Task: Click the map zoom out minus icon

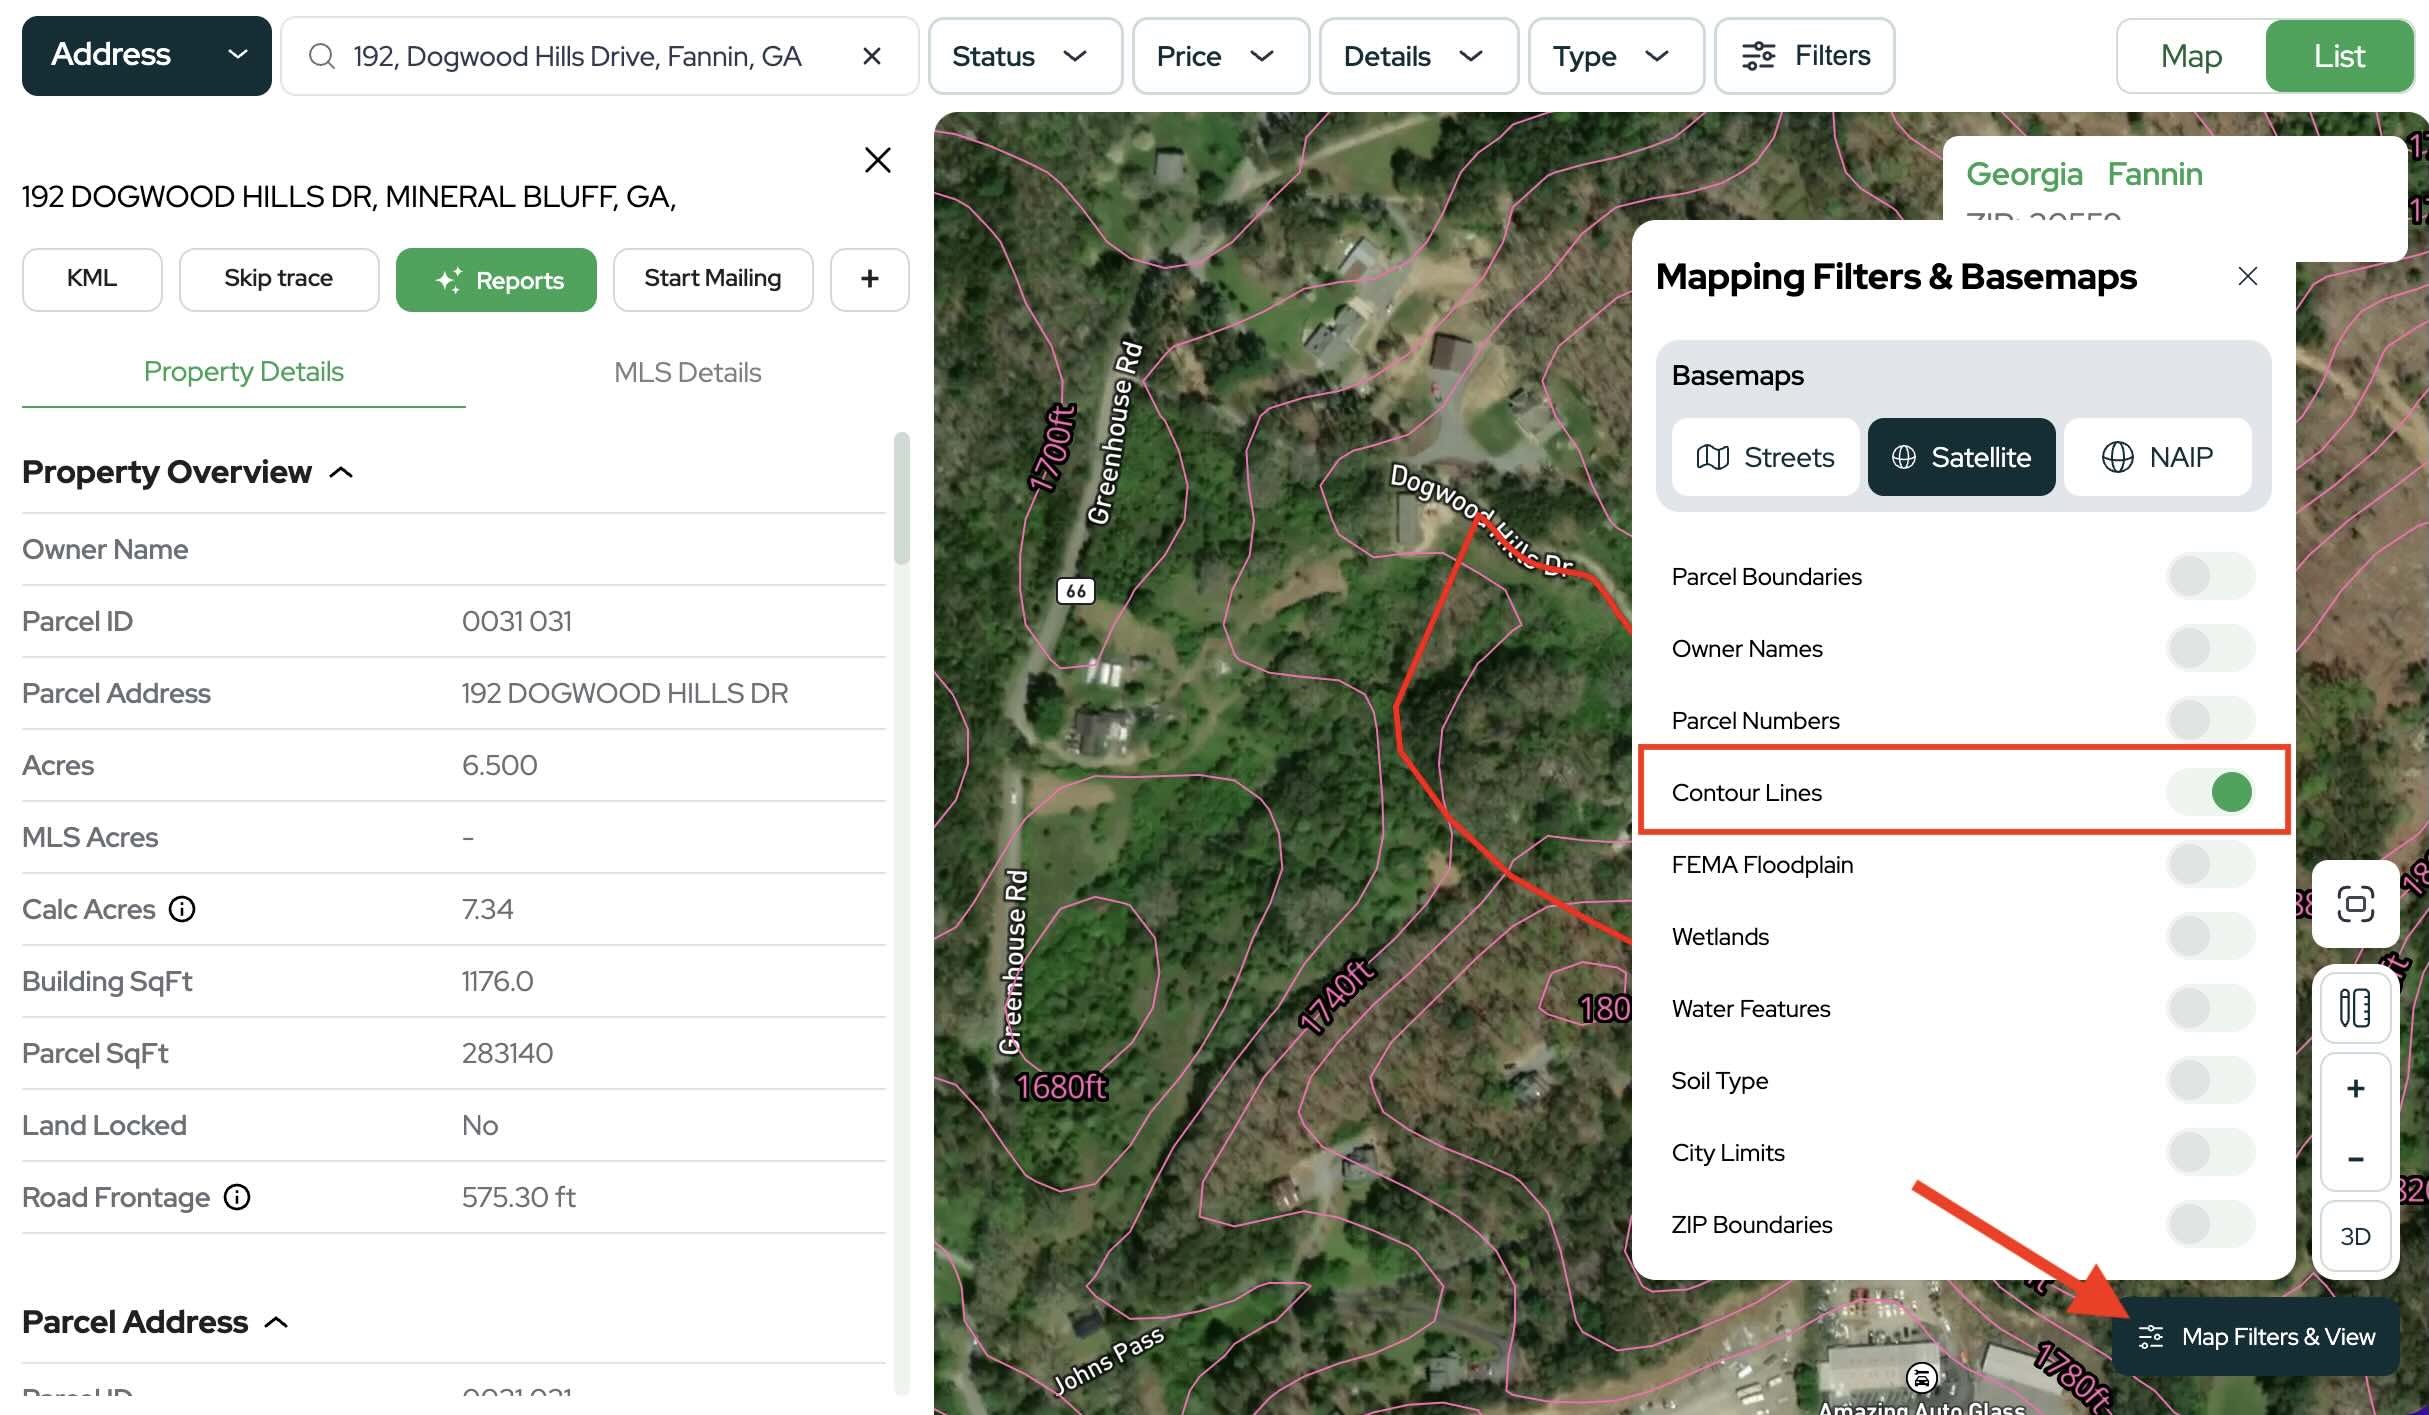Action: pyautogui.click(x=2355, y=1159)
